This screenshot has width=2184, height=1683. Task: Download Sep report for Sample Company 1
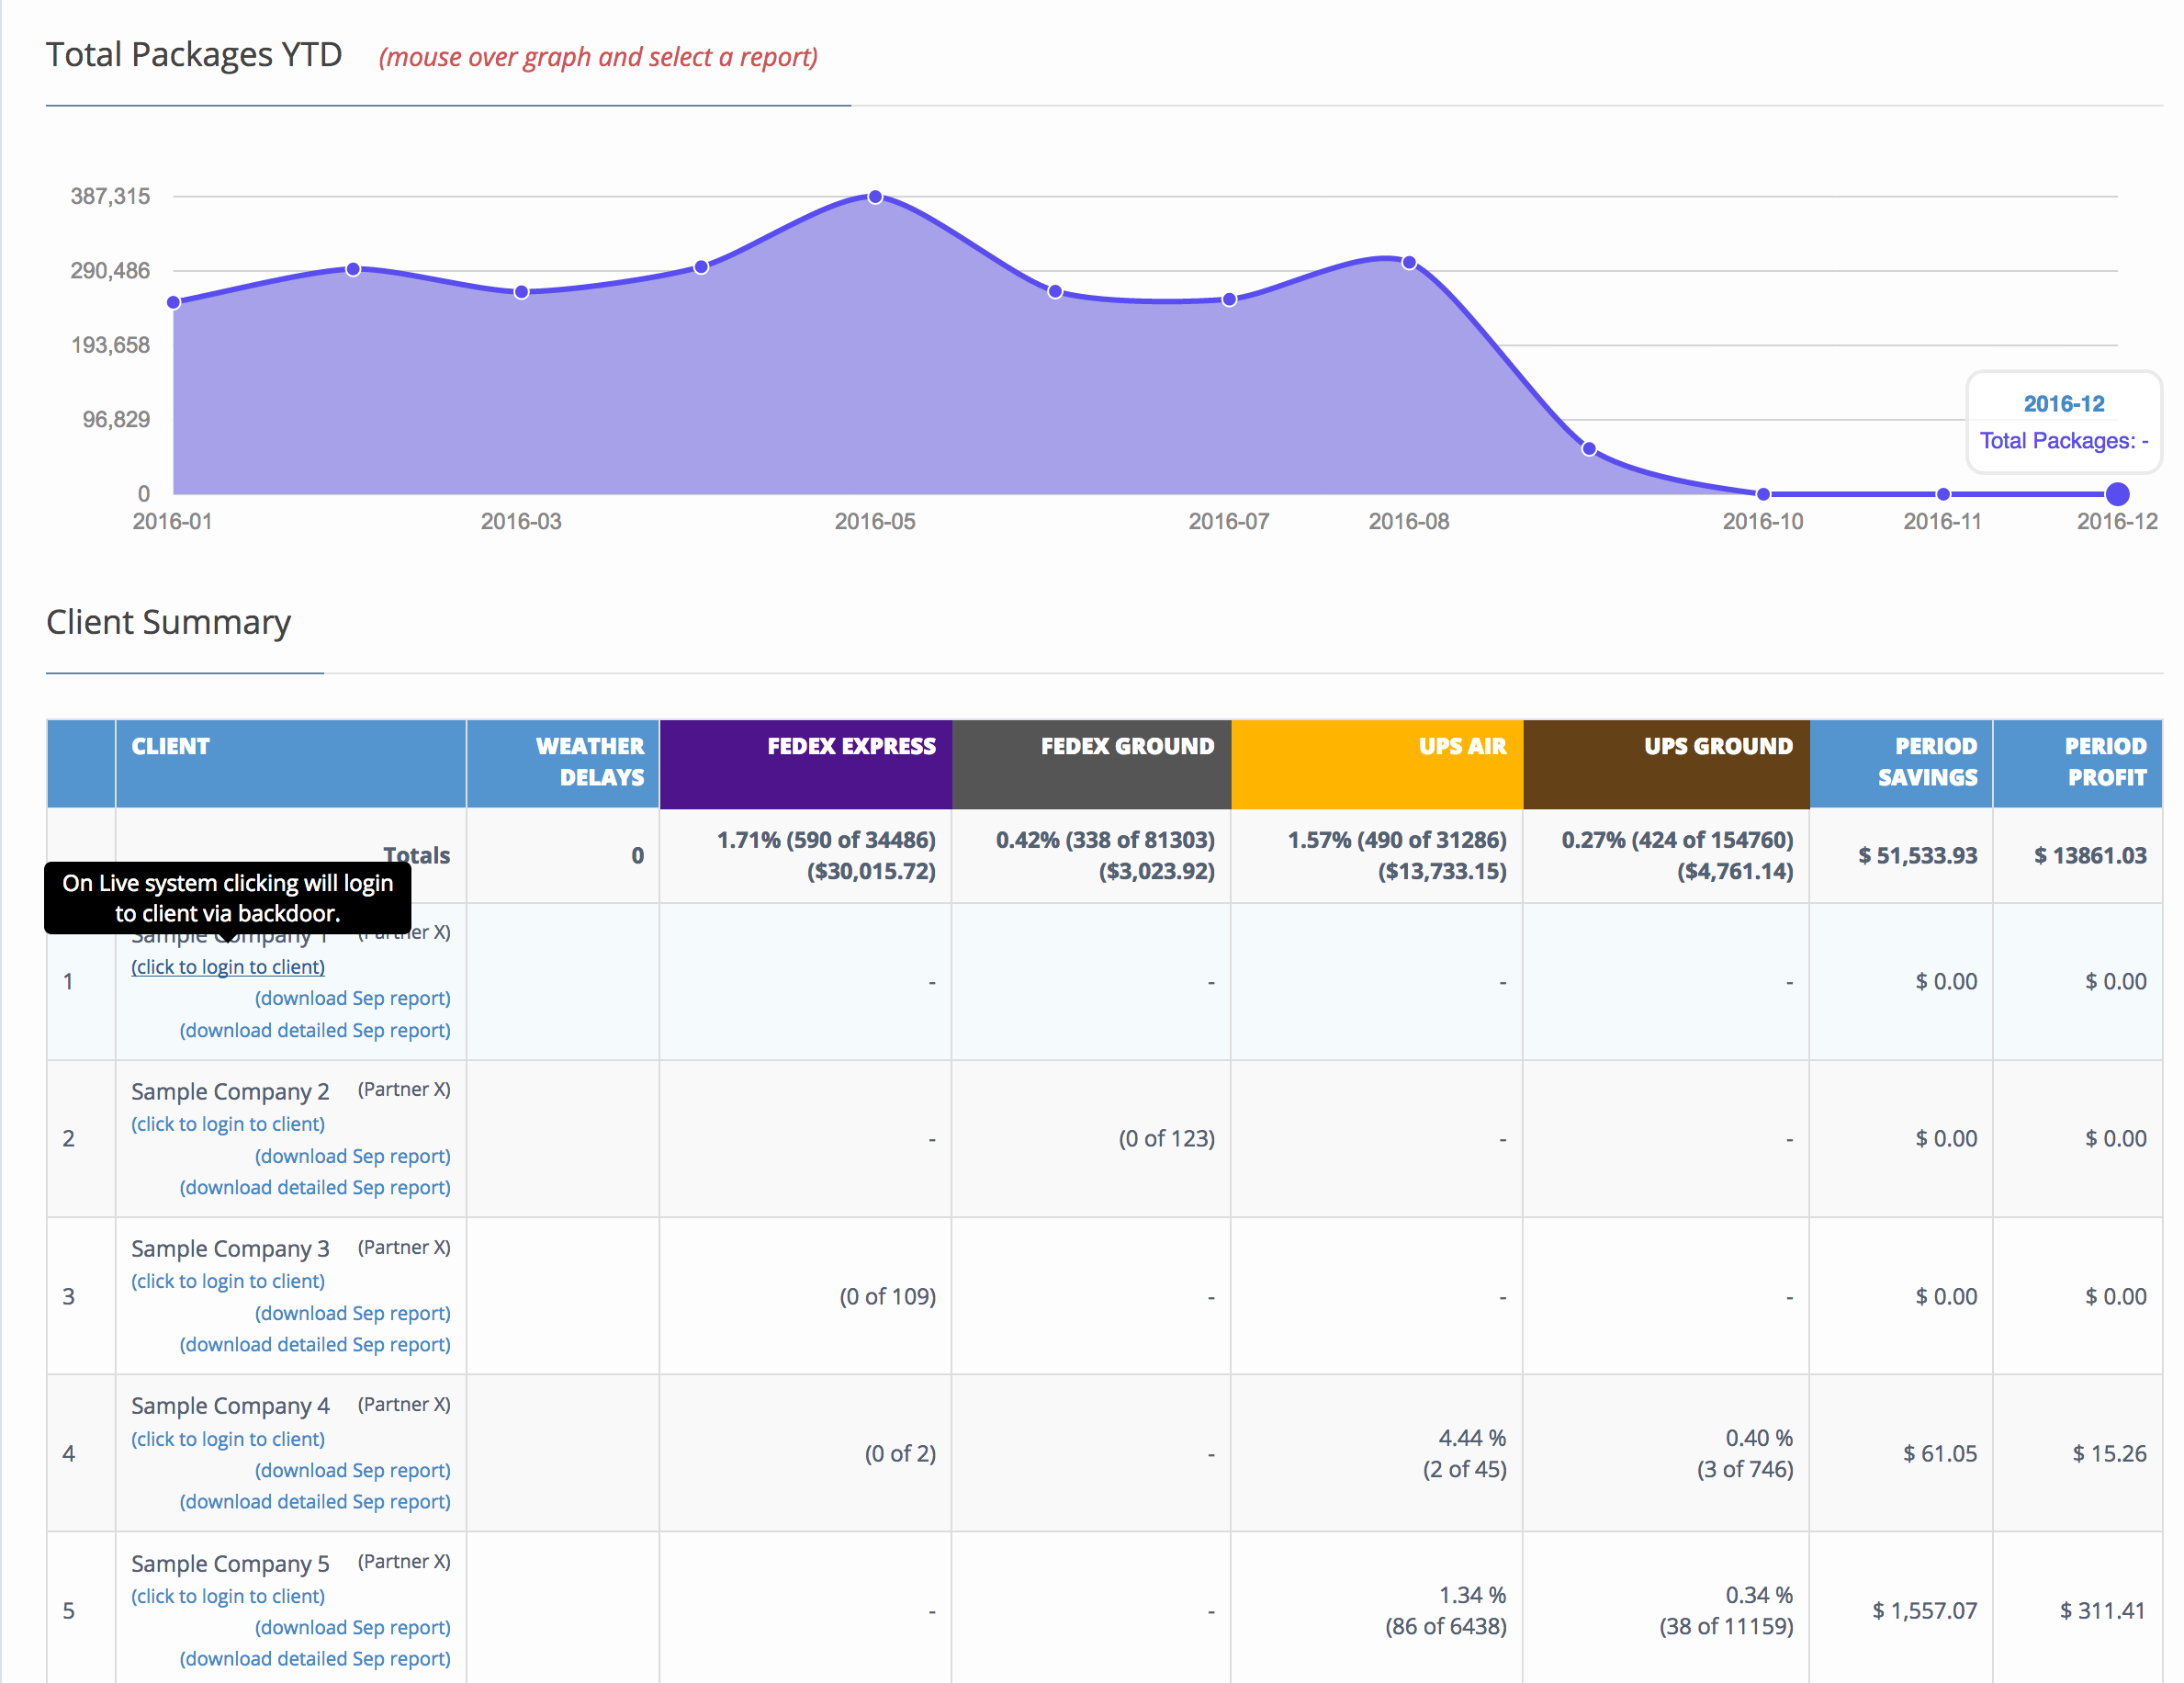pyautogui.click(x=352, y=998)
